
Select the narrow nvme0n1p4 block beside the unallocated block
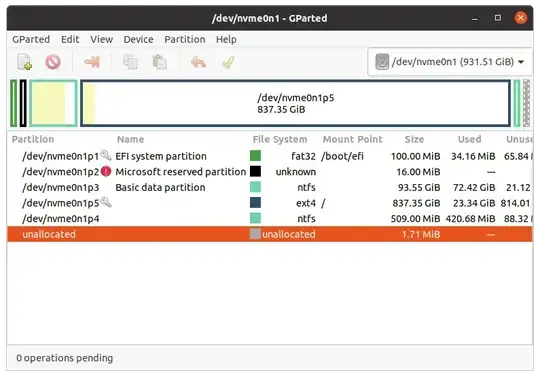tap(517, 103)
